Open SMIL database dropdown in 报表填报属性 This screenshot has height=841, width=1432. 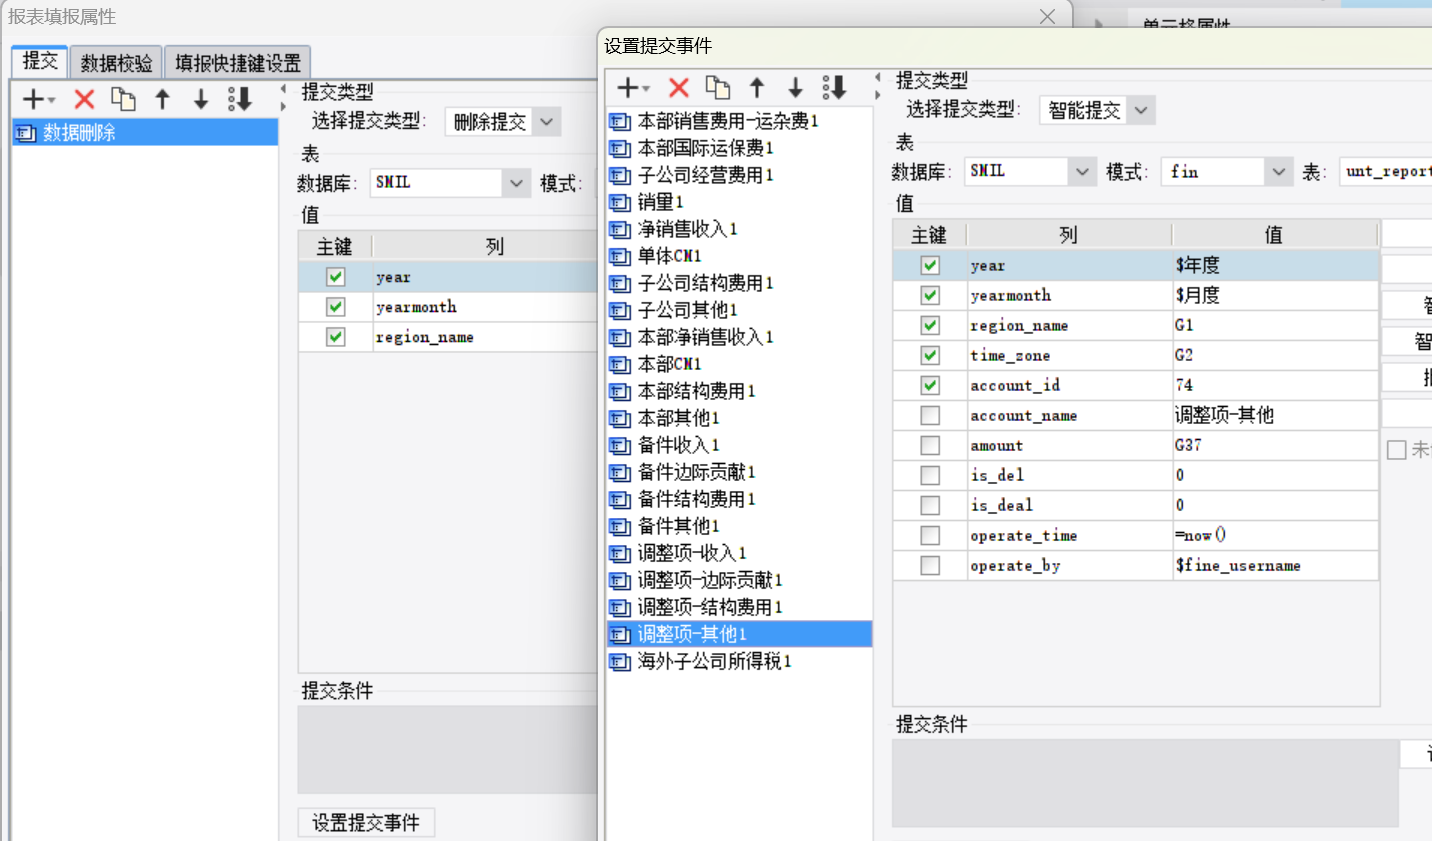(x=515, y=183)
